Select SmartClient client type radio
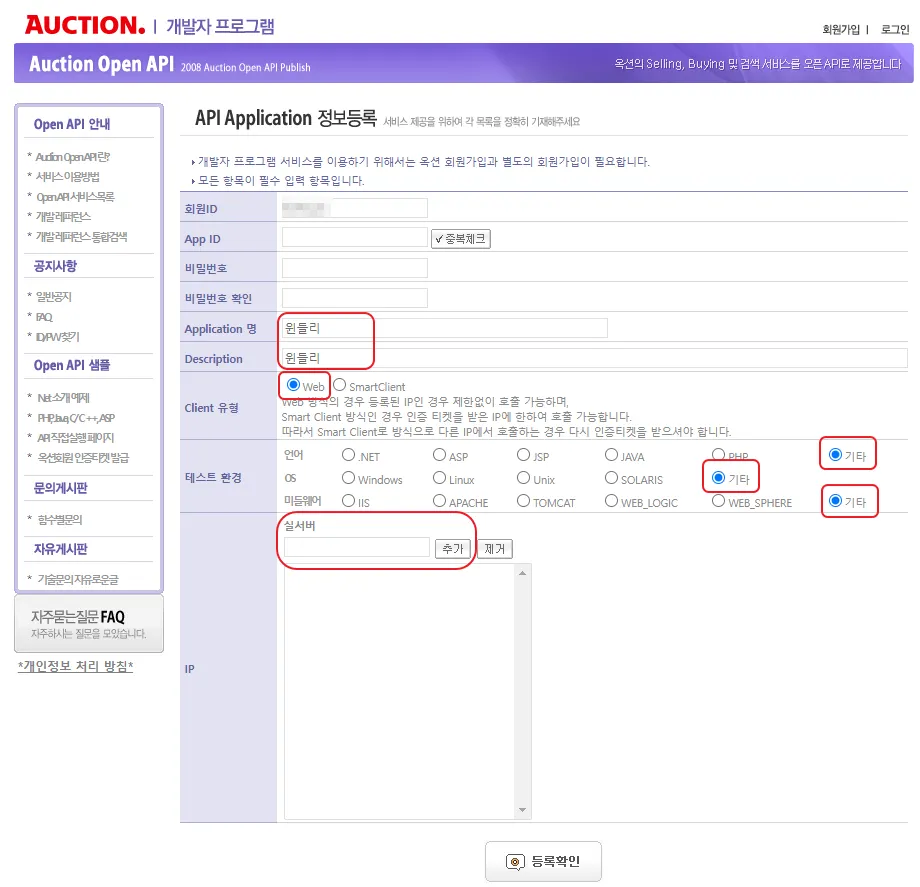 pos(339,385)
